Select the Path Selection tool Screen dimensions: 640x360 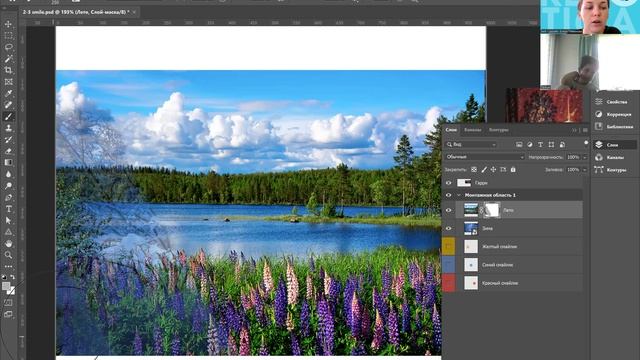[x=8, y=220]
